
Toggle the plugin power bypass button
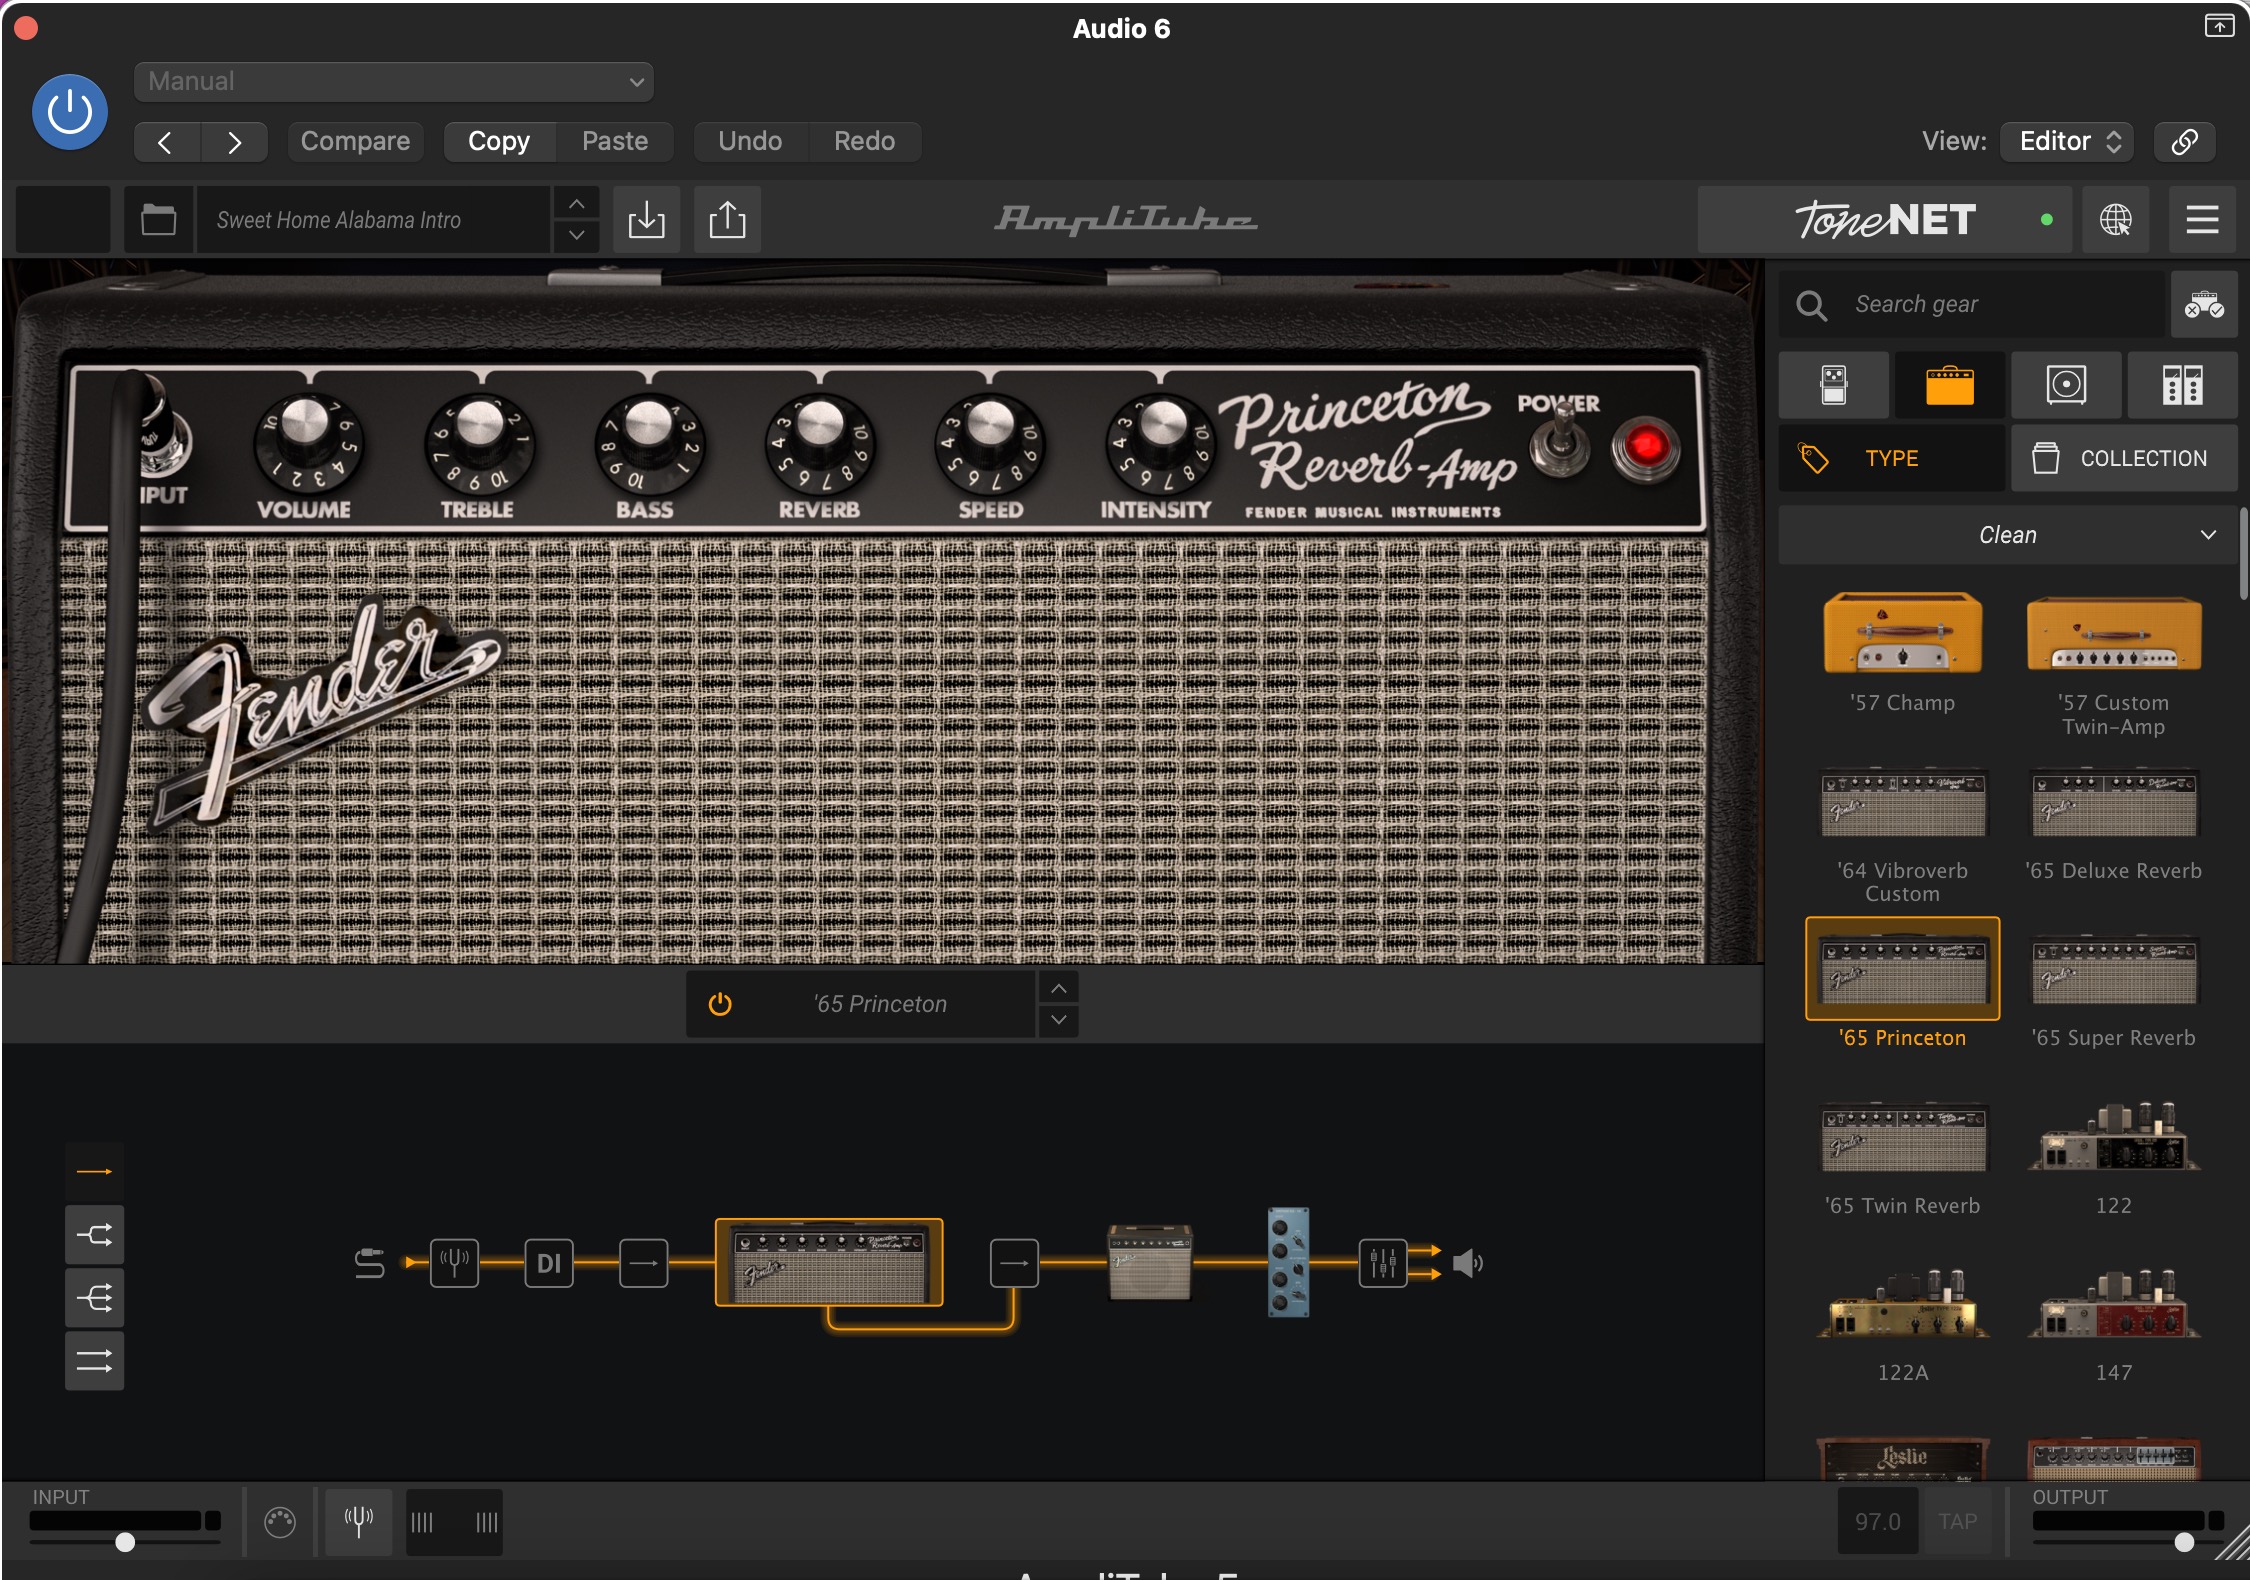70,112
